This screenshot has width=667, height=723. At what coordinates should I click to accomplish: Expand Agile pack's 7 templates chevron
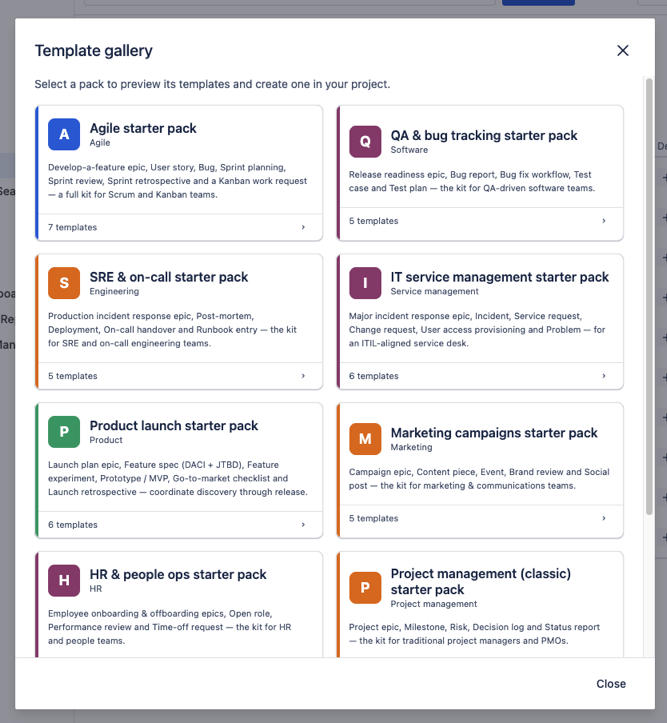tap(303, 227)
